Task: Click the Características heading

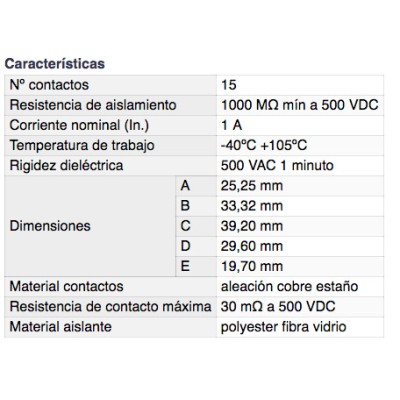Action: pyautogui.click(x=55, y=64)
